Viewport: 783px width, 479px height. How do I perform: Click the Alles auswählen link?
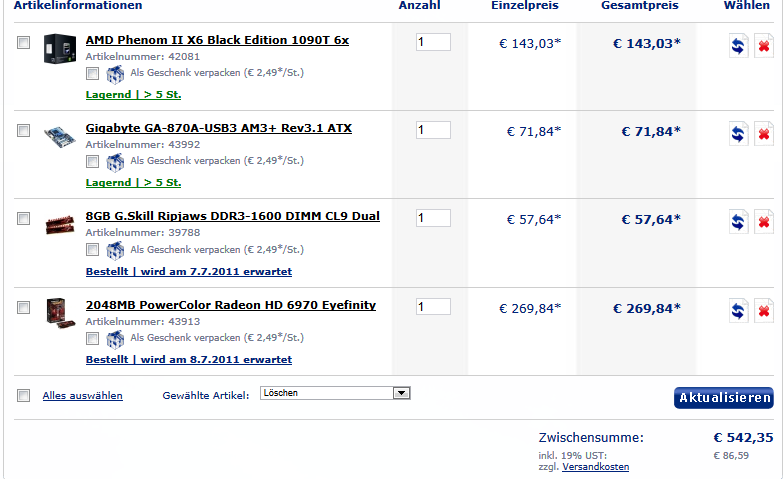pyautogui.click(x=82, y=396)
